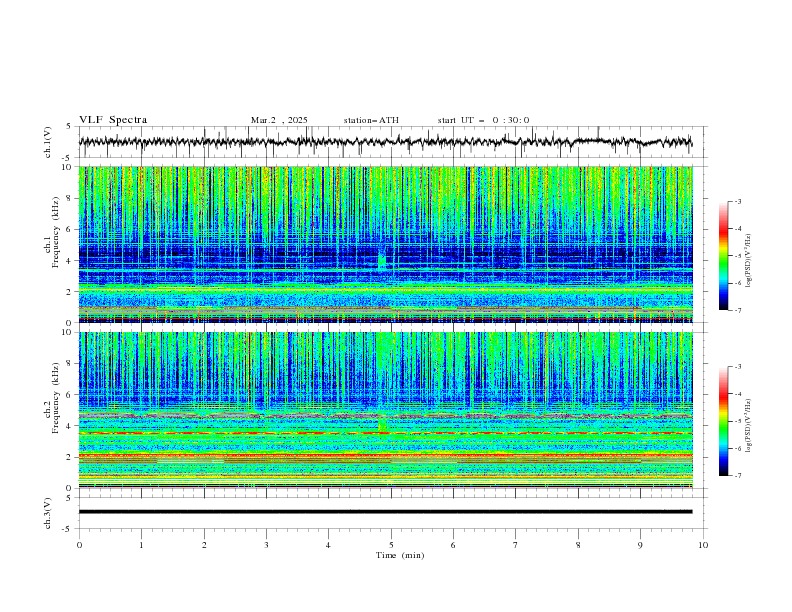Click the ch.3 black waveform band
This screenshot has width=792, height=612.
tap(386, 512)
